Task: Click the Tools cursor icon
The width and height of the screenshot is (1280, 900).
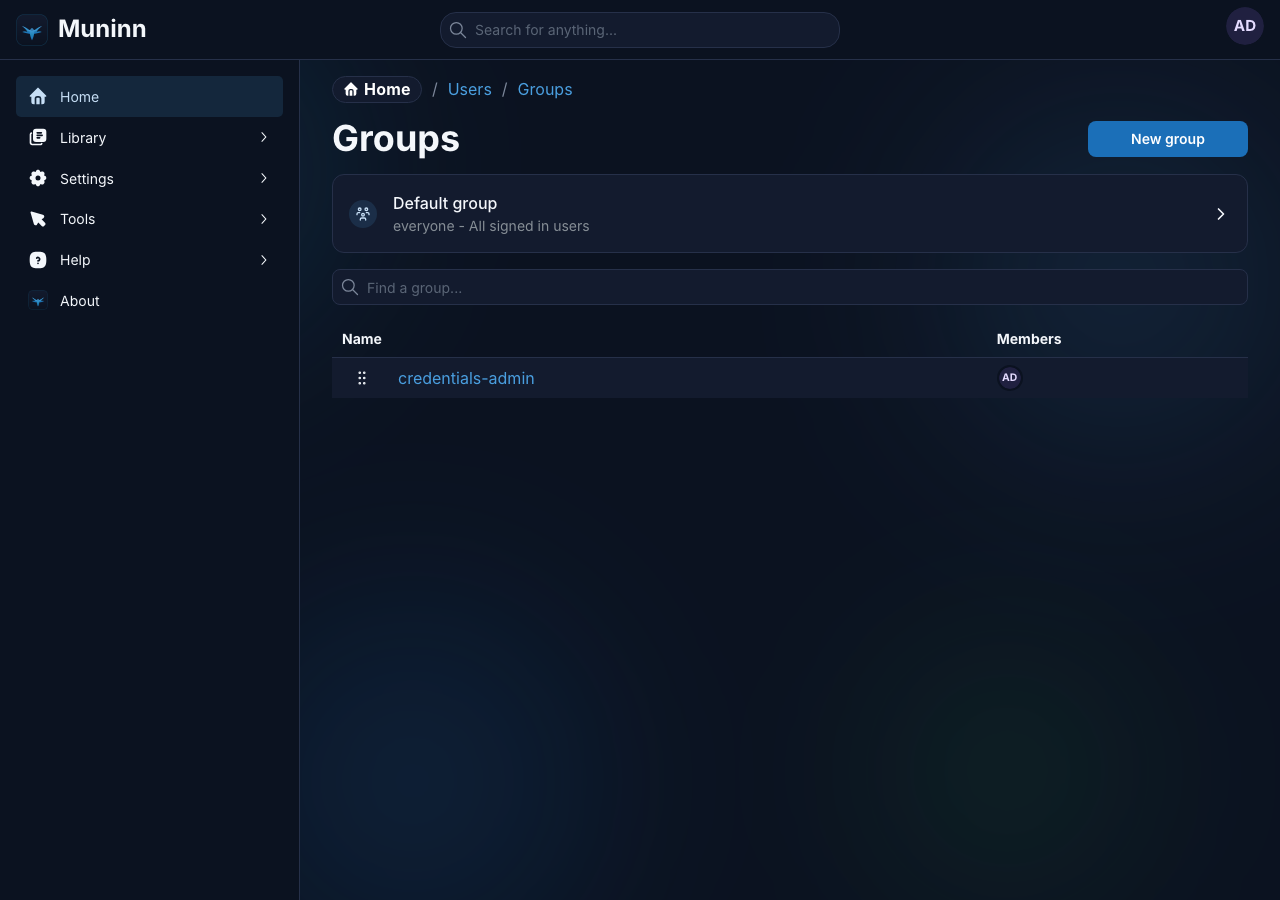Action: (x=38, y=219)
